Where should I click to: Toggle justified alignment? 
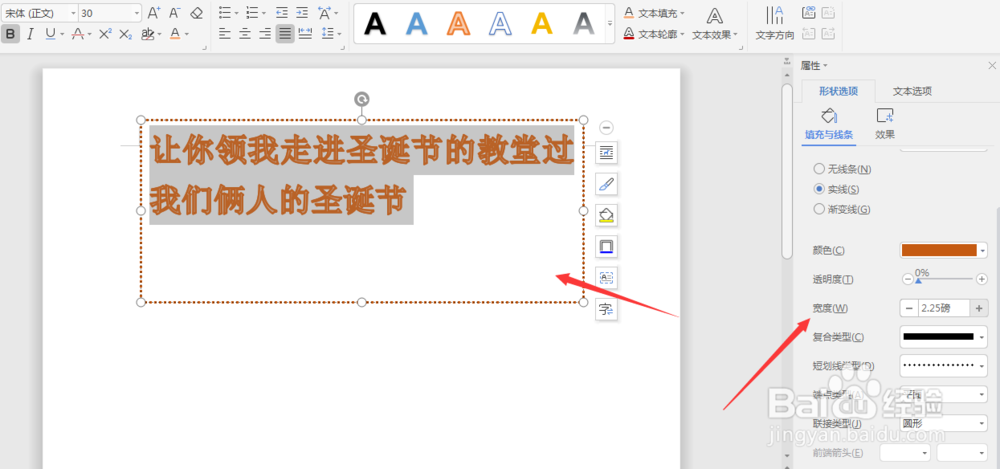pos(285,34)
